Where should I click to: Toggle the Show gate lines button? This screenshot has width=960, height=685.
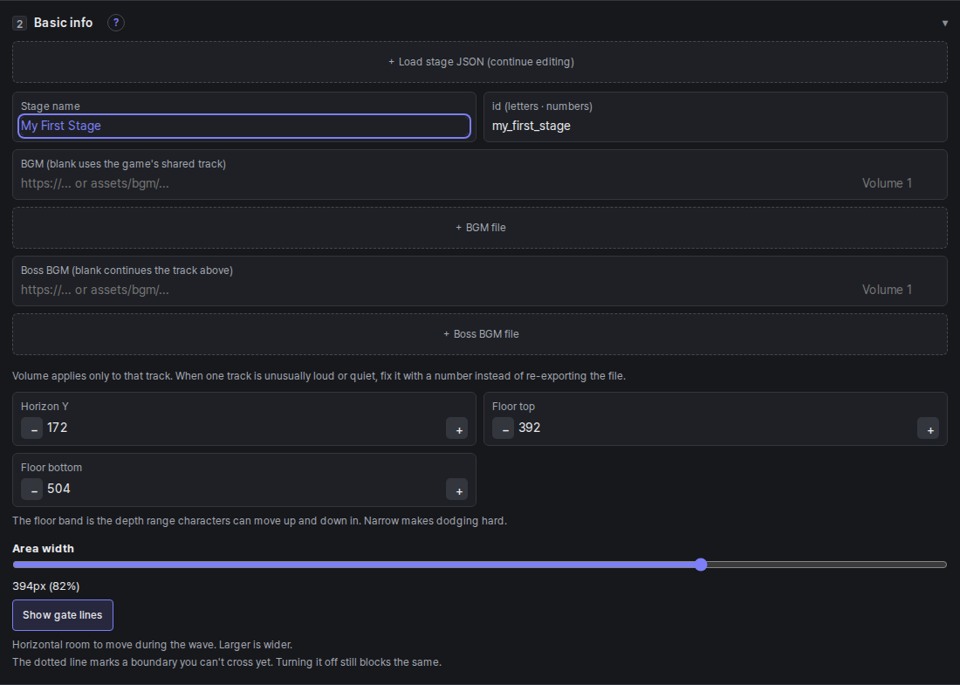coord(62,615)
